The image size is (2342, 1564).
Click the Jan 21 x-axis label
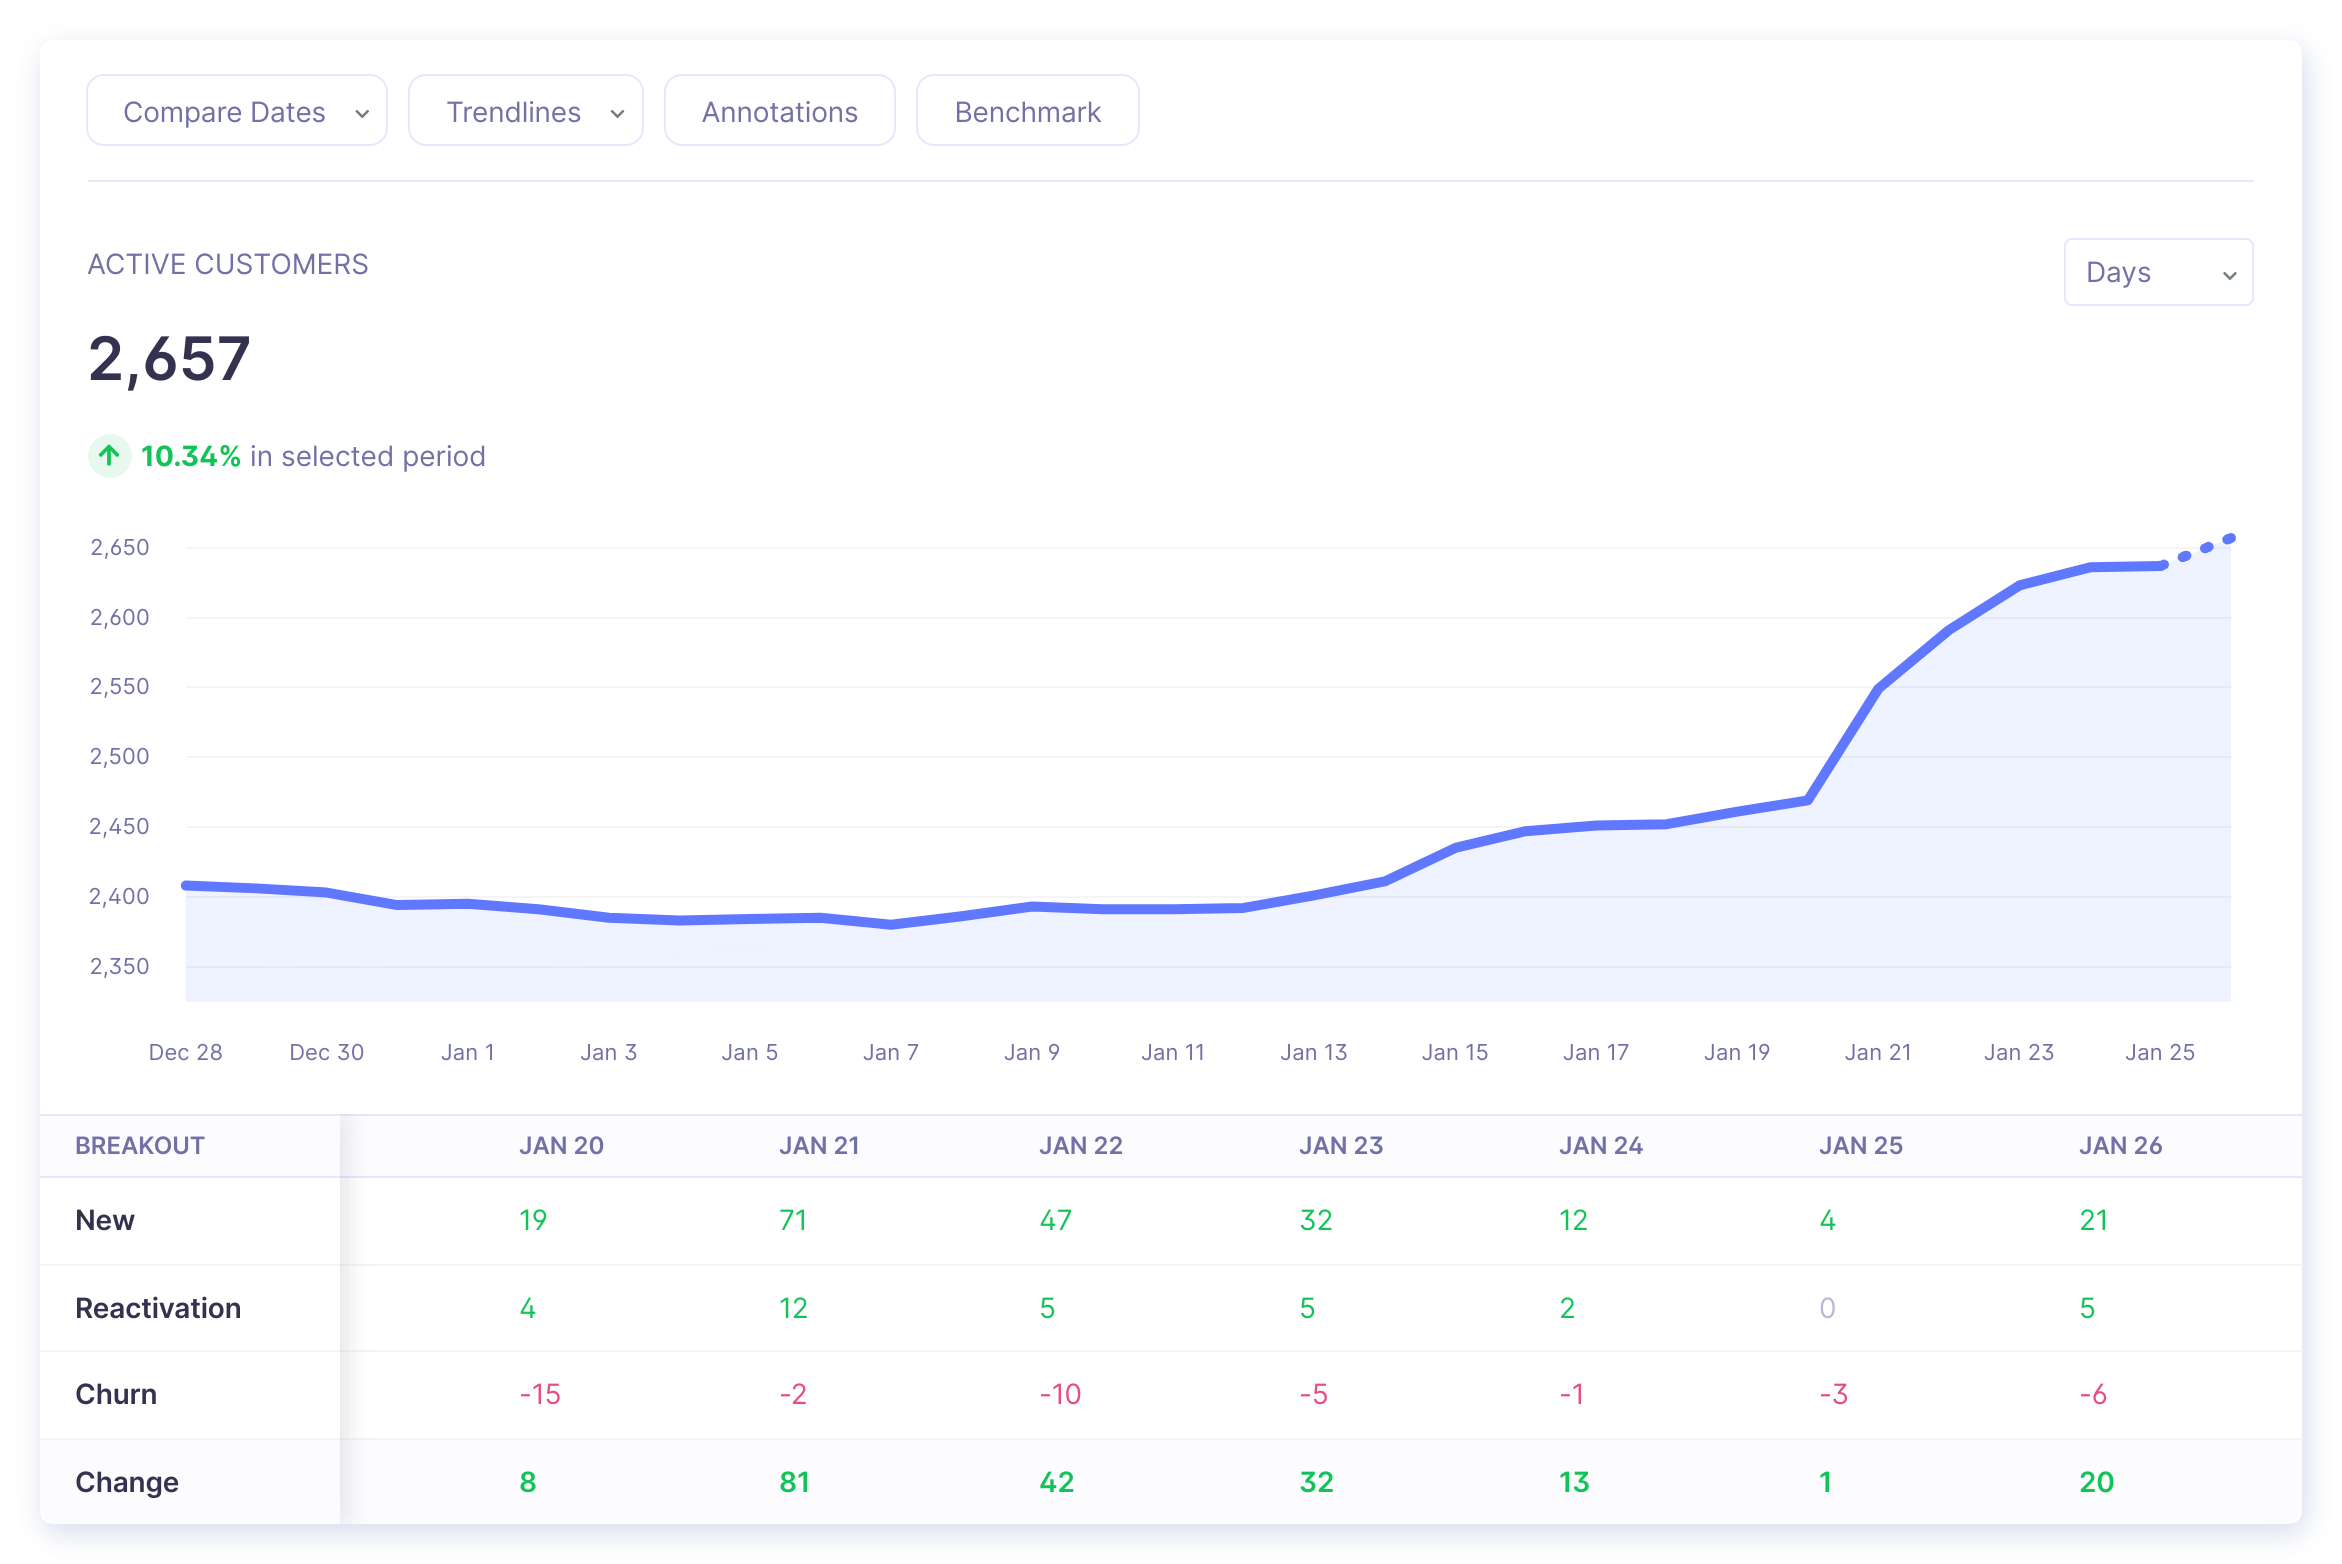pos(1877,1052)
